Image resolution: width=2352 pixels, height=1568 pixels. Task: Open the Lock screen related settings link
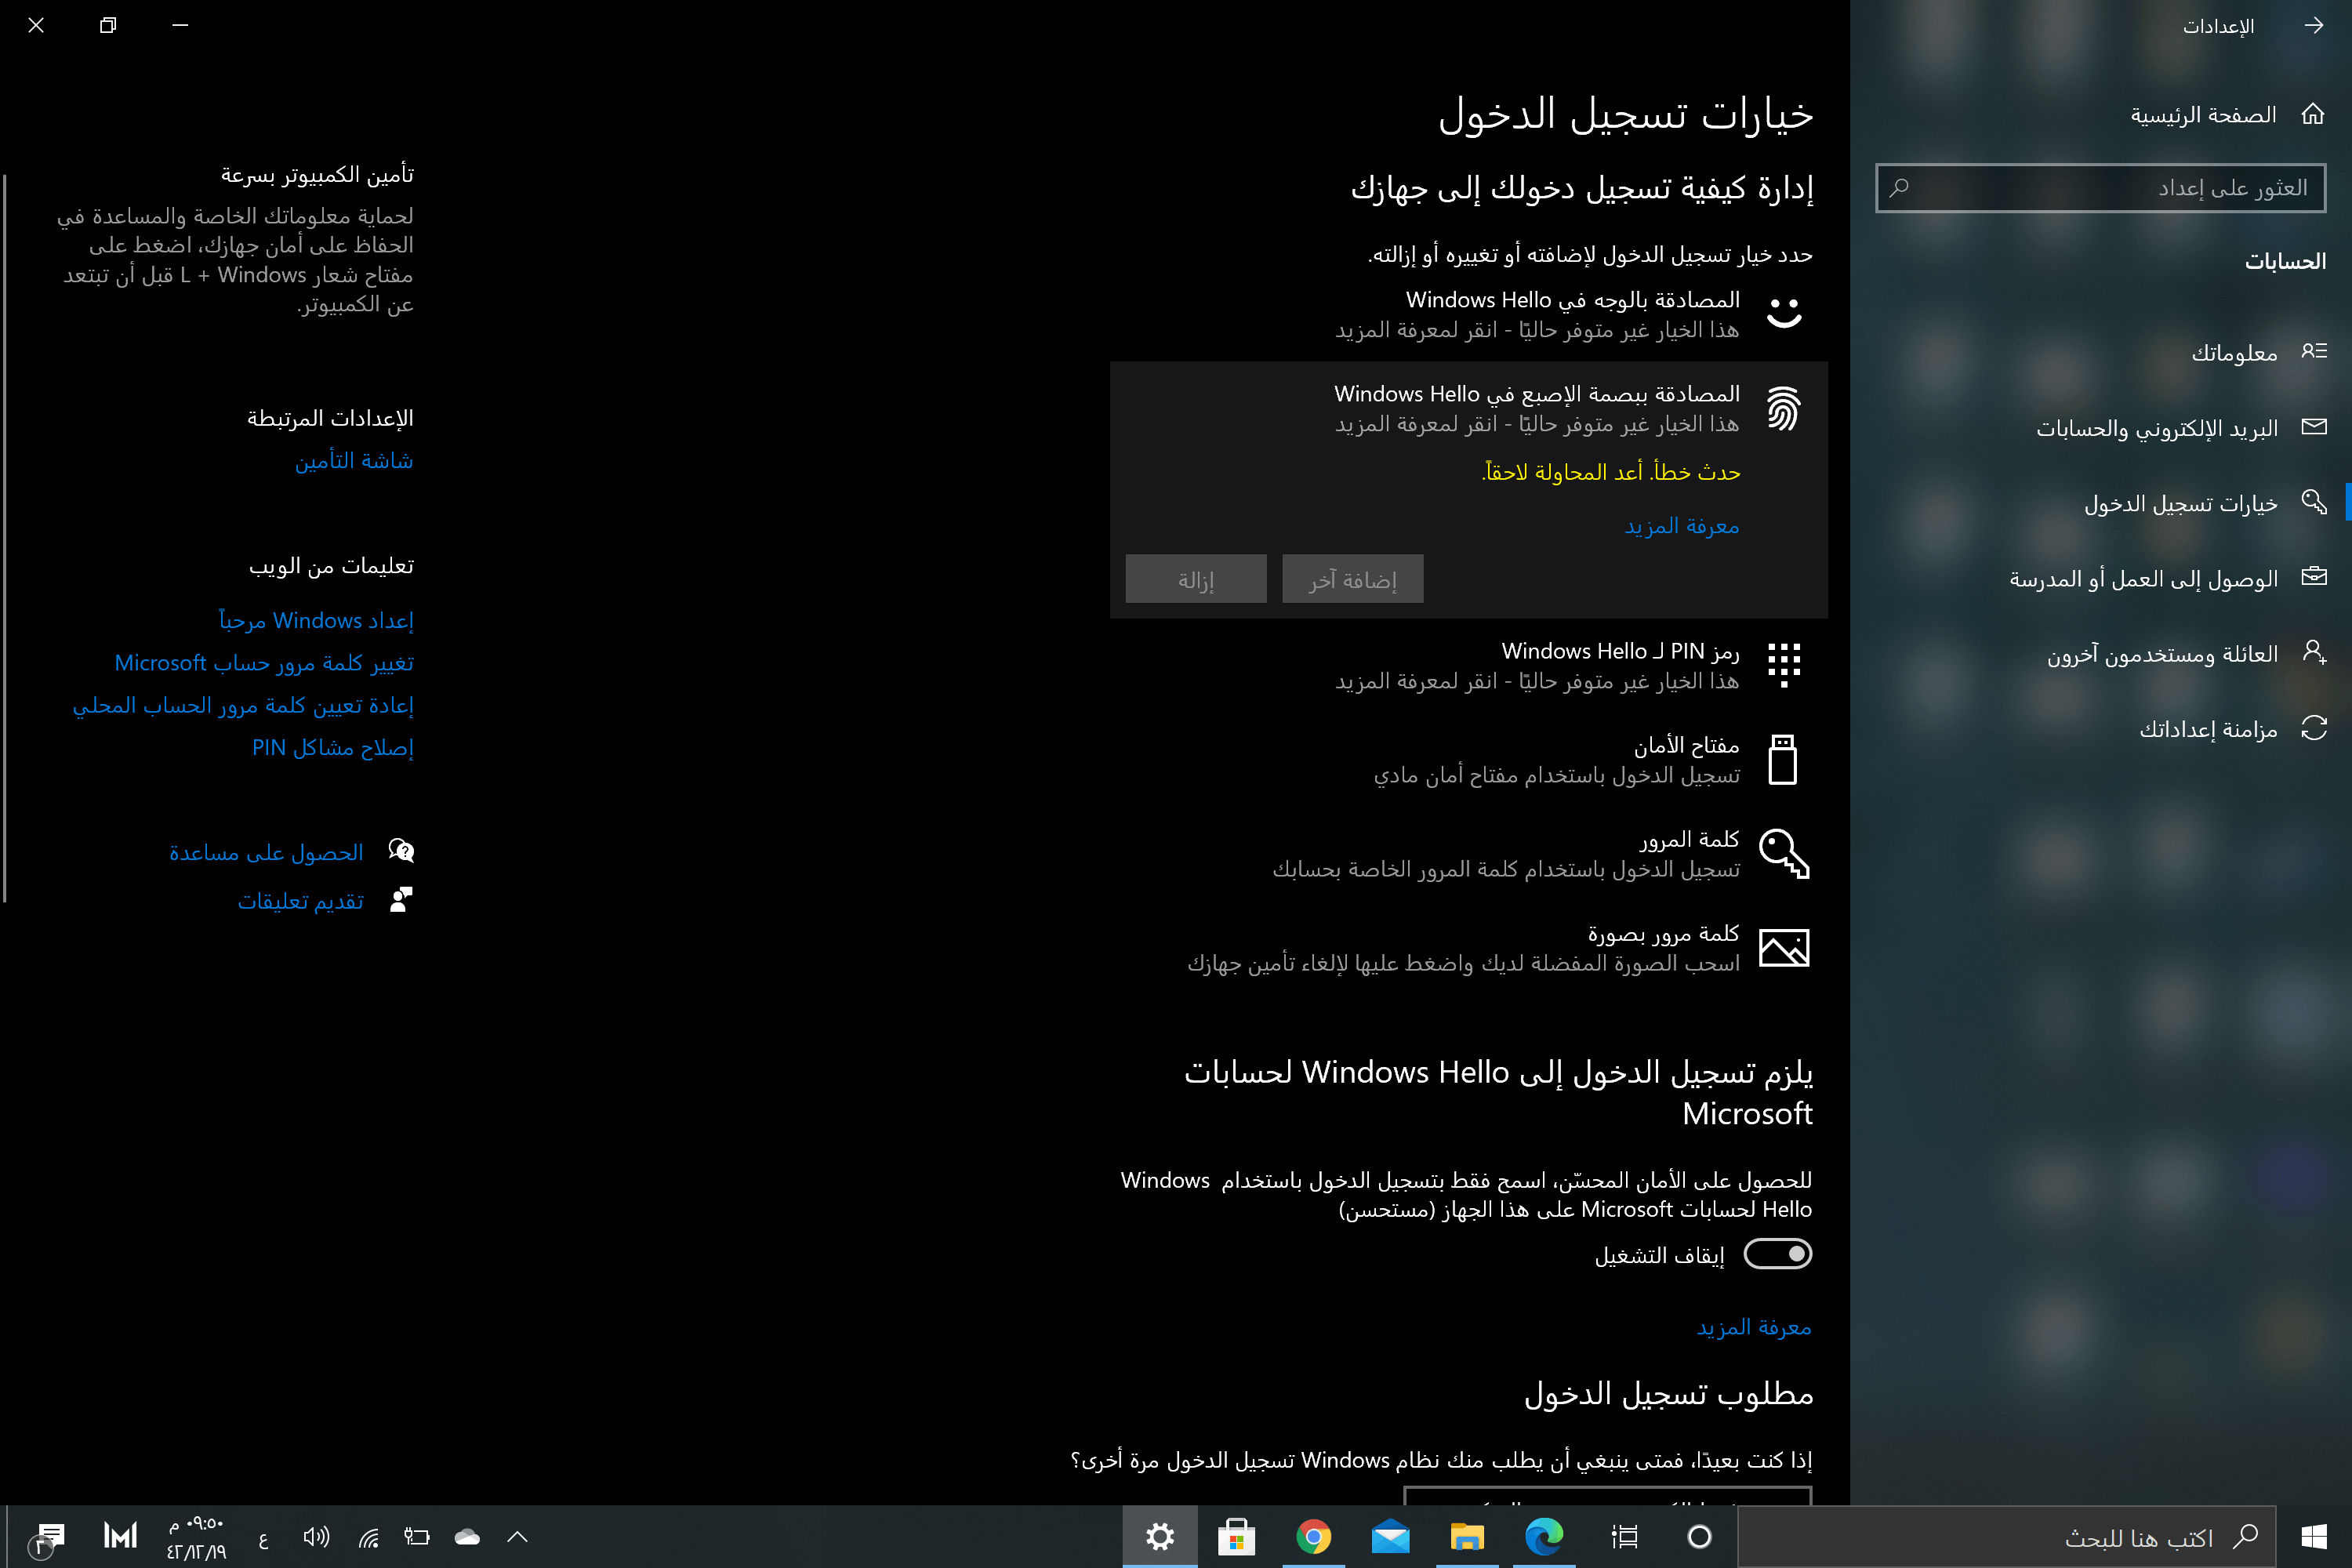(353, 460)
